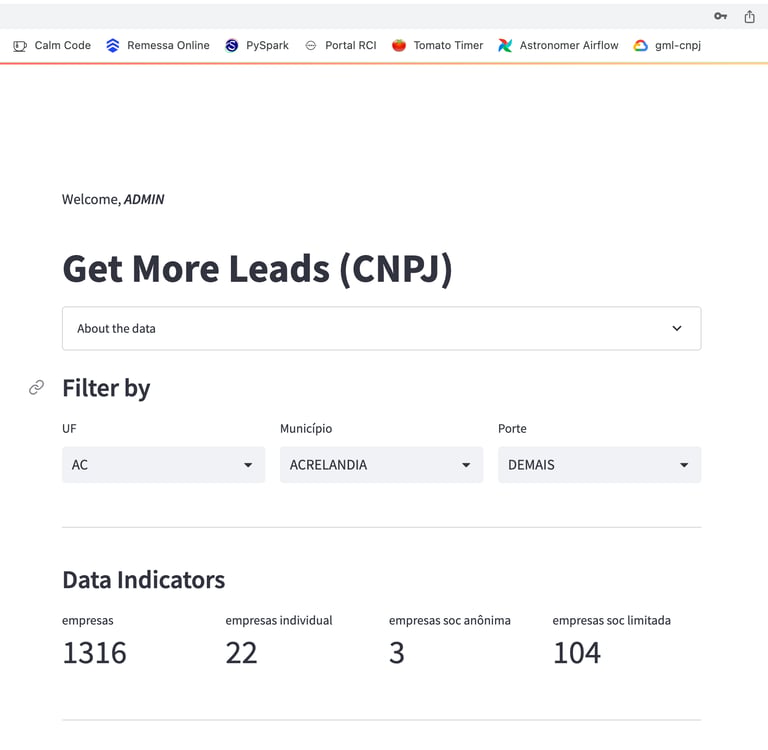
Task: Open the gml-cnpj bookmark label
Action: pos(678,46)
